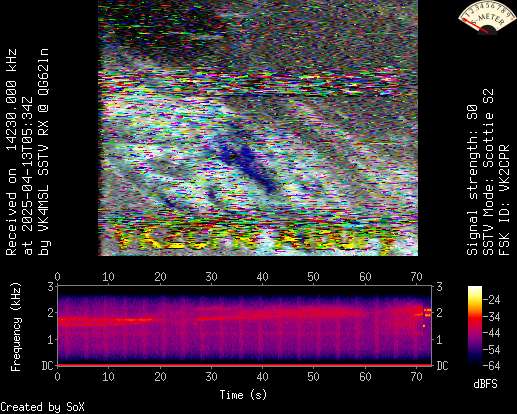517x414 pixels.
Task: Click the -34 value on dBFS scale
Action: click(x=492, y=317)
